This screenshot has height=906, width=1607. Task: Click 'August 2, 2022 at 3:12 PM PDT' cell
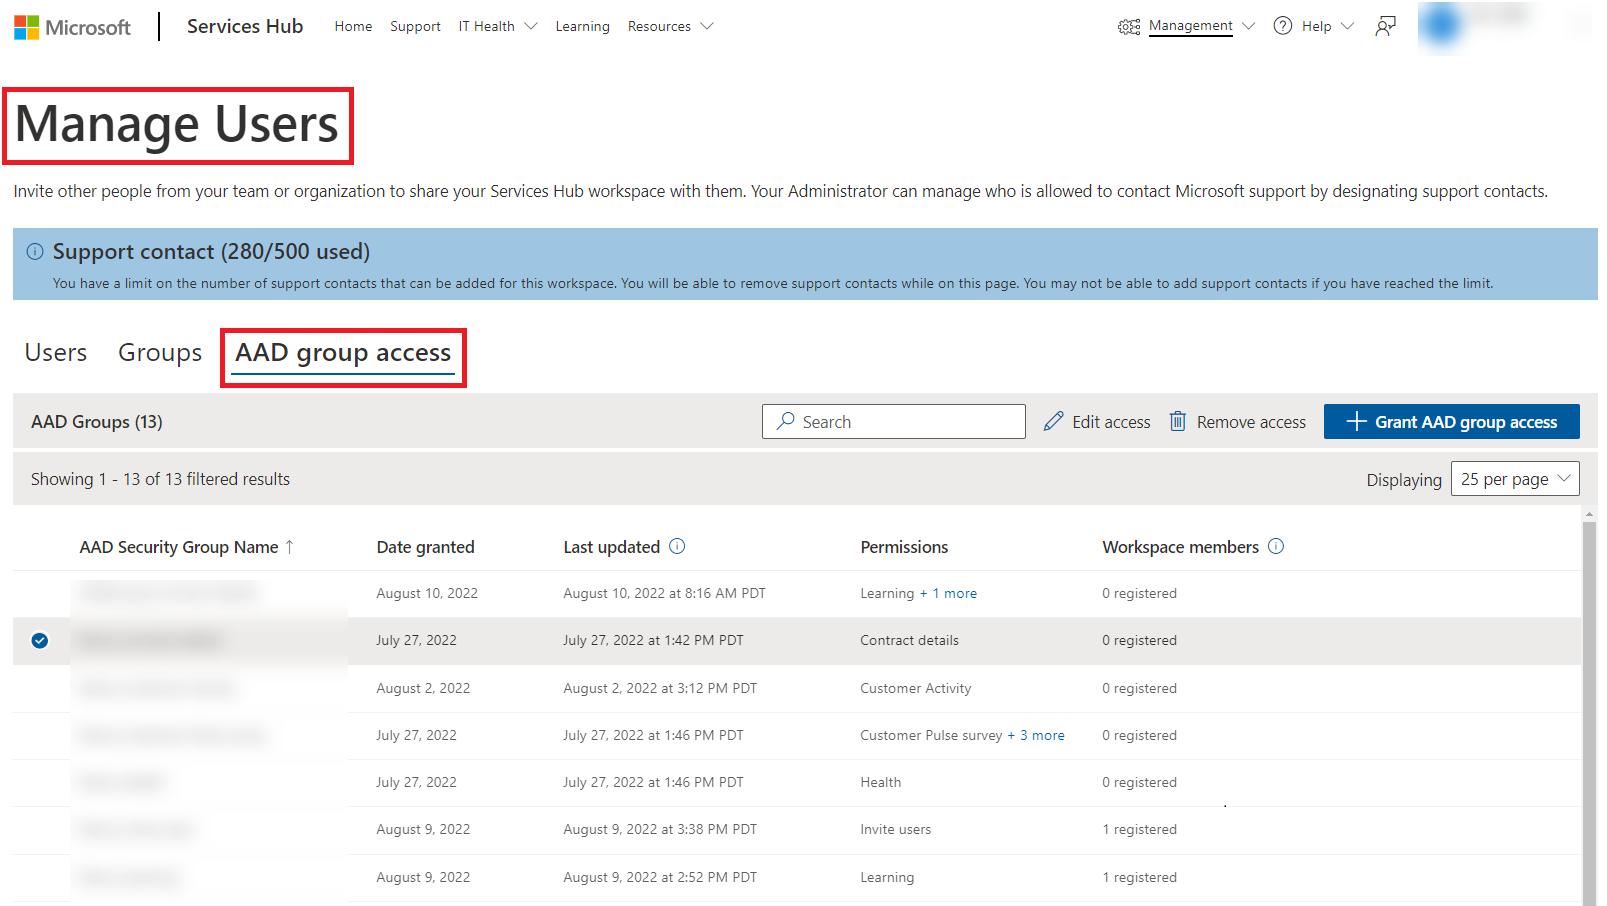(x=660, y=688)
